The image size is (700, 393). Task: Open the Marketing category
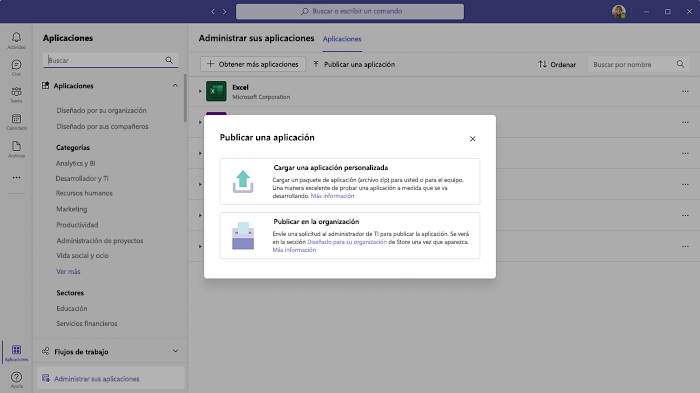pos(71,209)
